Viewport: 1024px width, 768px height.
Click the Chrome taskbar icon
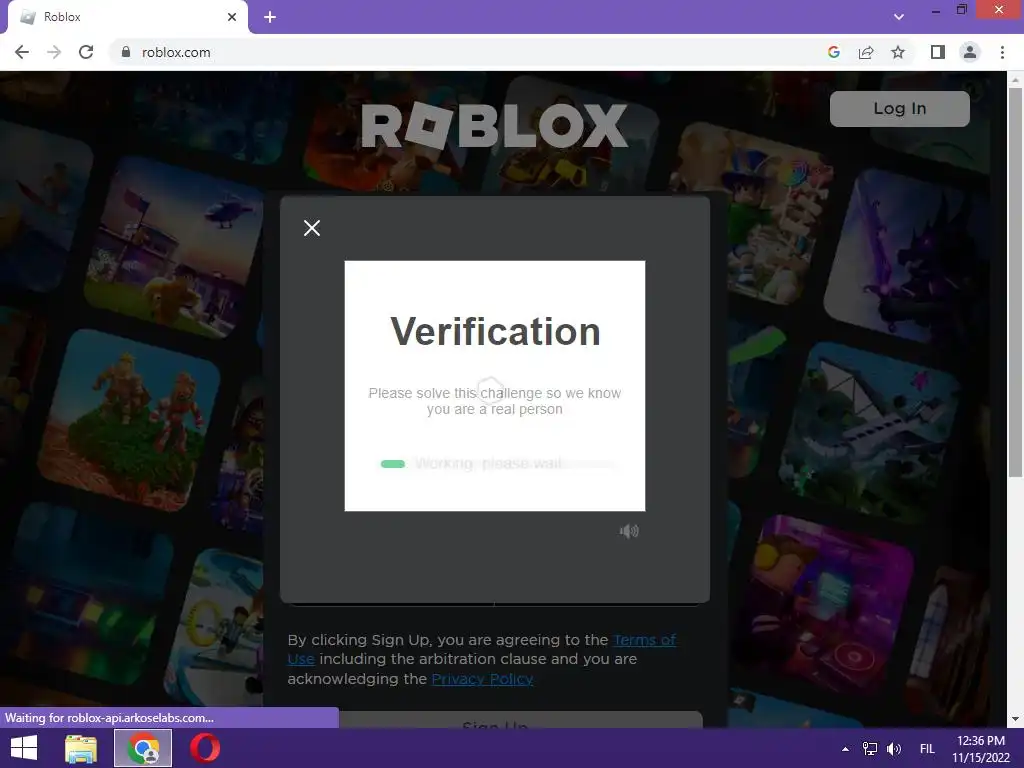(143, 748)
